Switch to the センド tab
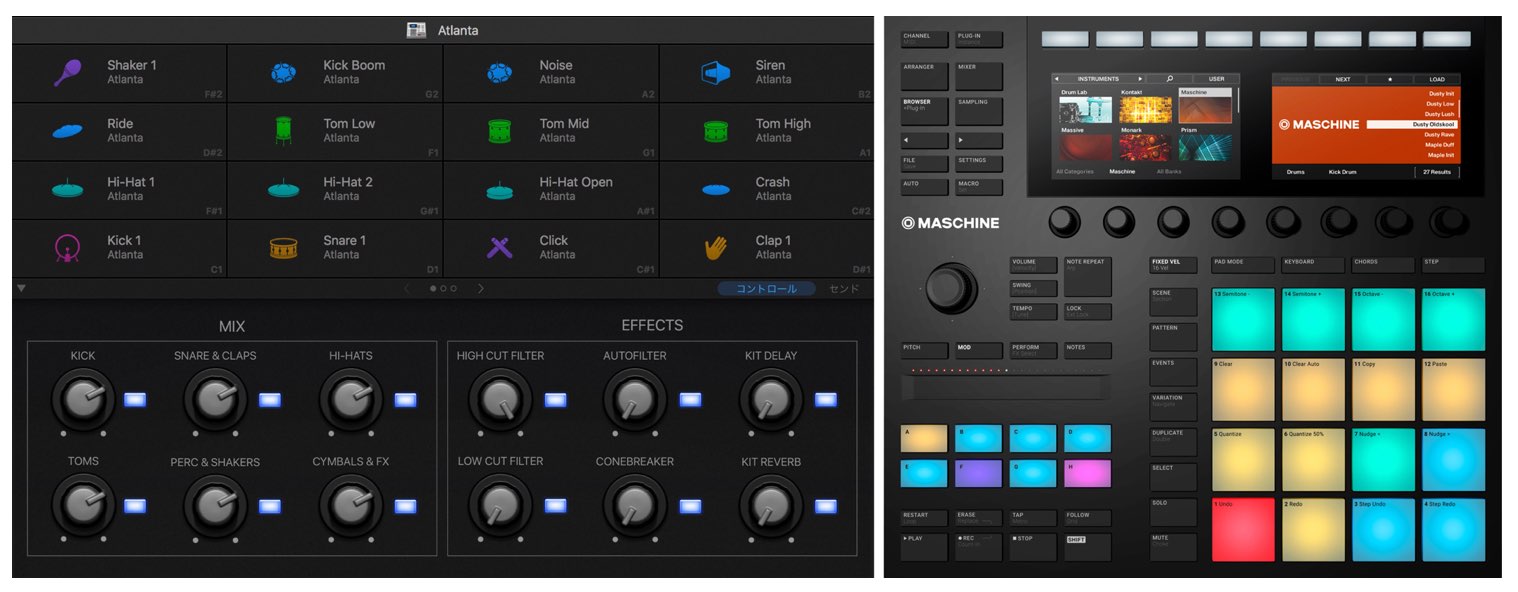Viewport: 1518px width, 592px height. pos(844,288)
